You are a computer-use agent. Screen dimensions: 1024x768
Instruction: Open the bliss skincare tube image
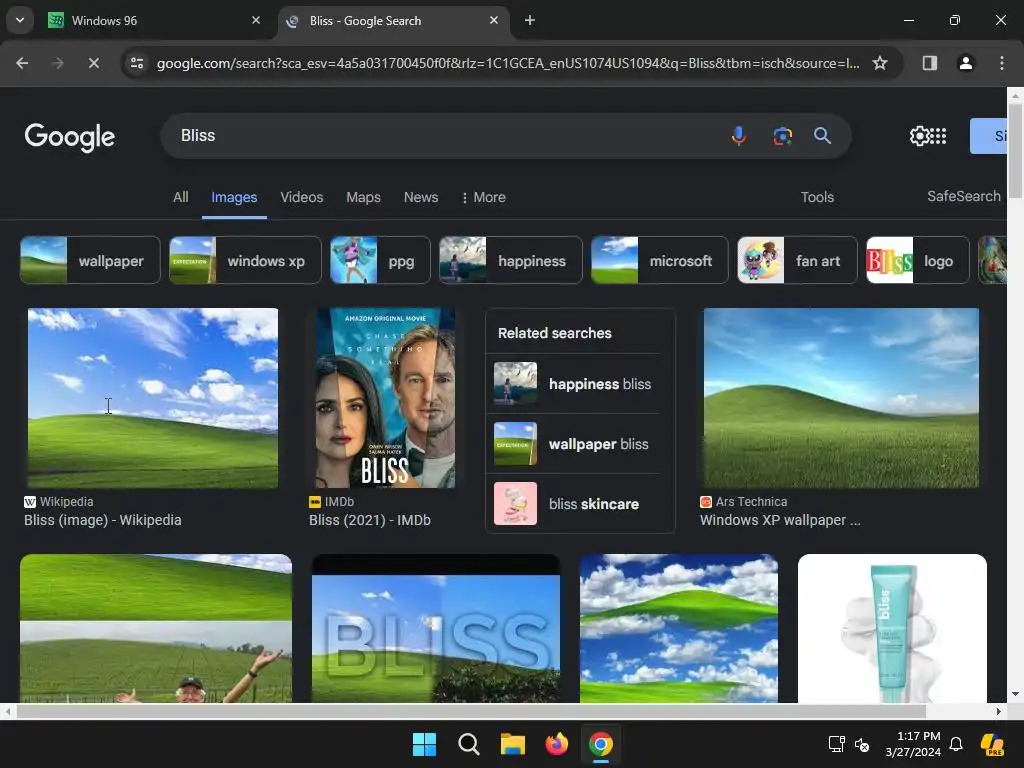coord(892,628)
